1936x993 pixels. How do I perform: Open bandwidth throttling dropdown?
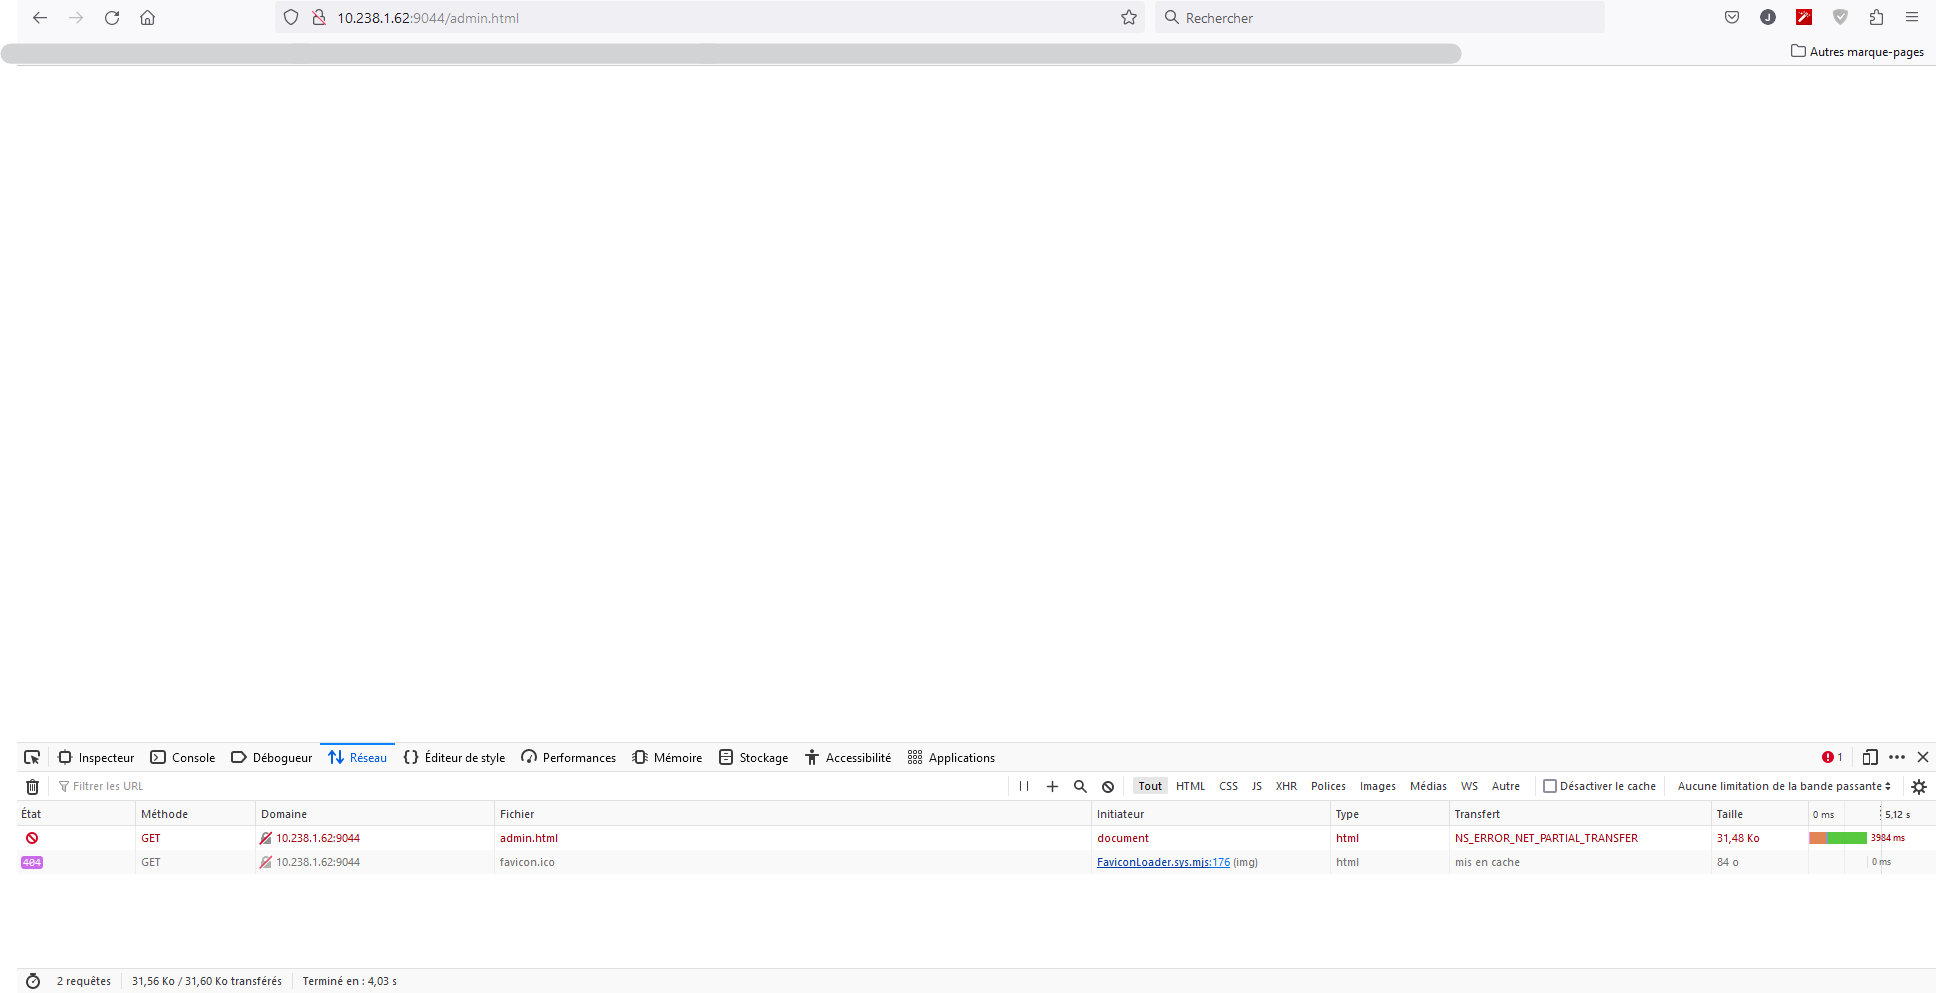click(x=1784, y=786)
